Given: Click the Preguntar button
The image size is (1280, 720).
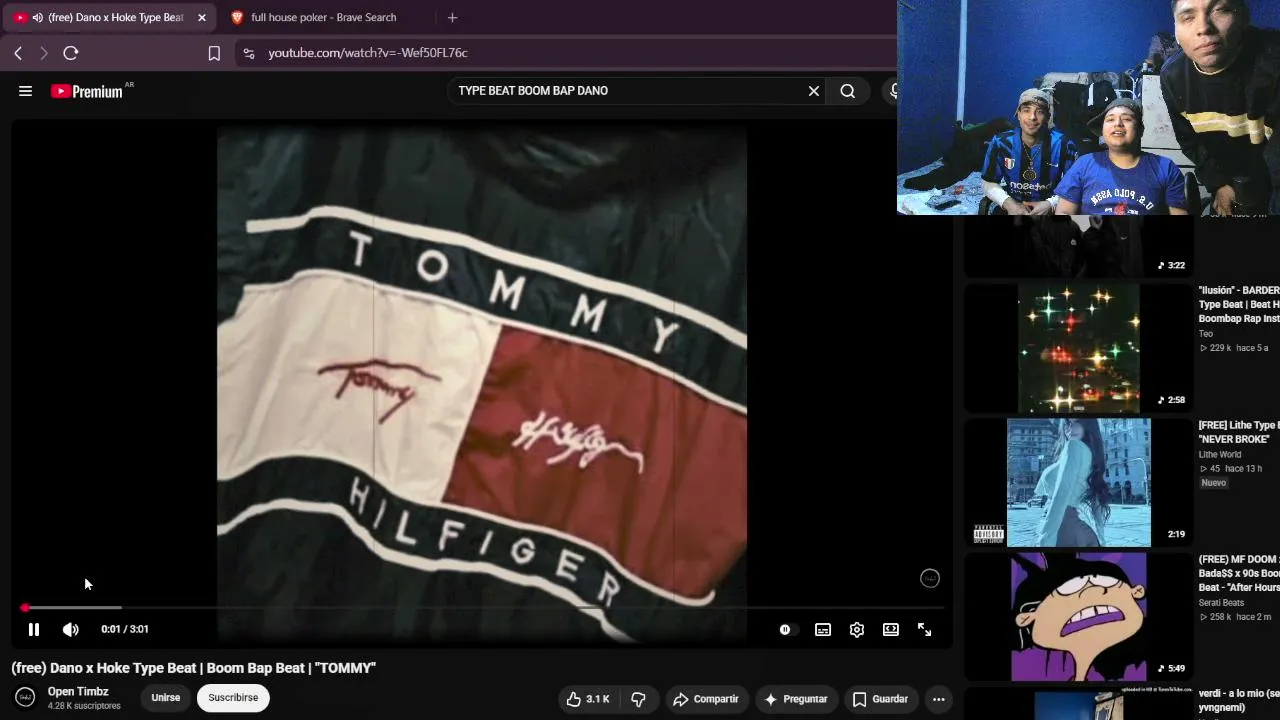Looking at the screenshot, I should click(x=795, y=699).
